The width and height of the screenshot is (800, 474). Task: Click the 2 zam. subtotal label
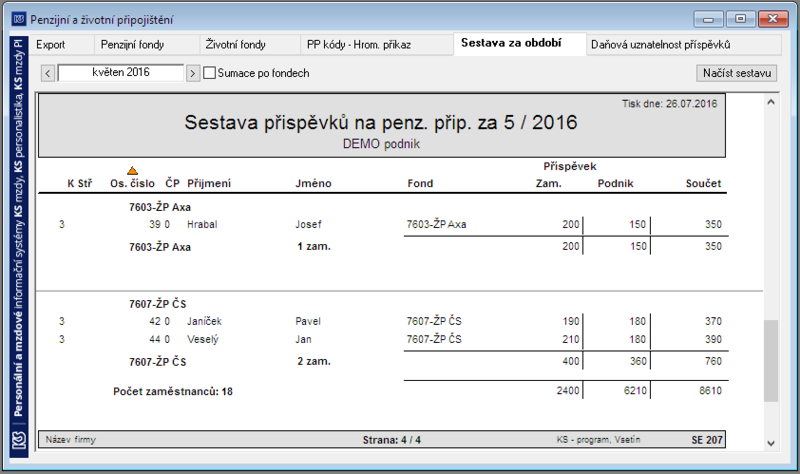pyautogui.click(x=314, y=361)
